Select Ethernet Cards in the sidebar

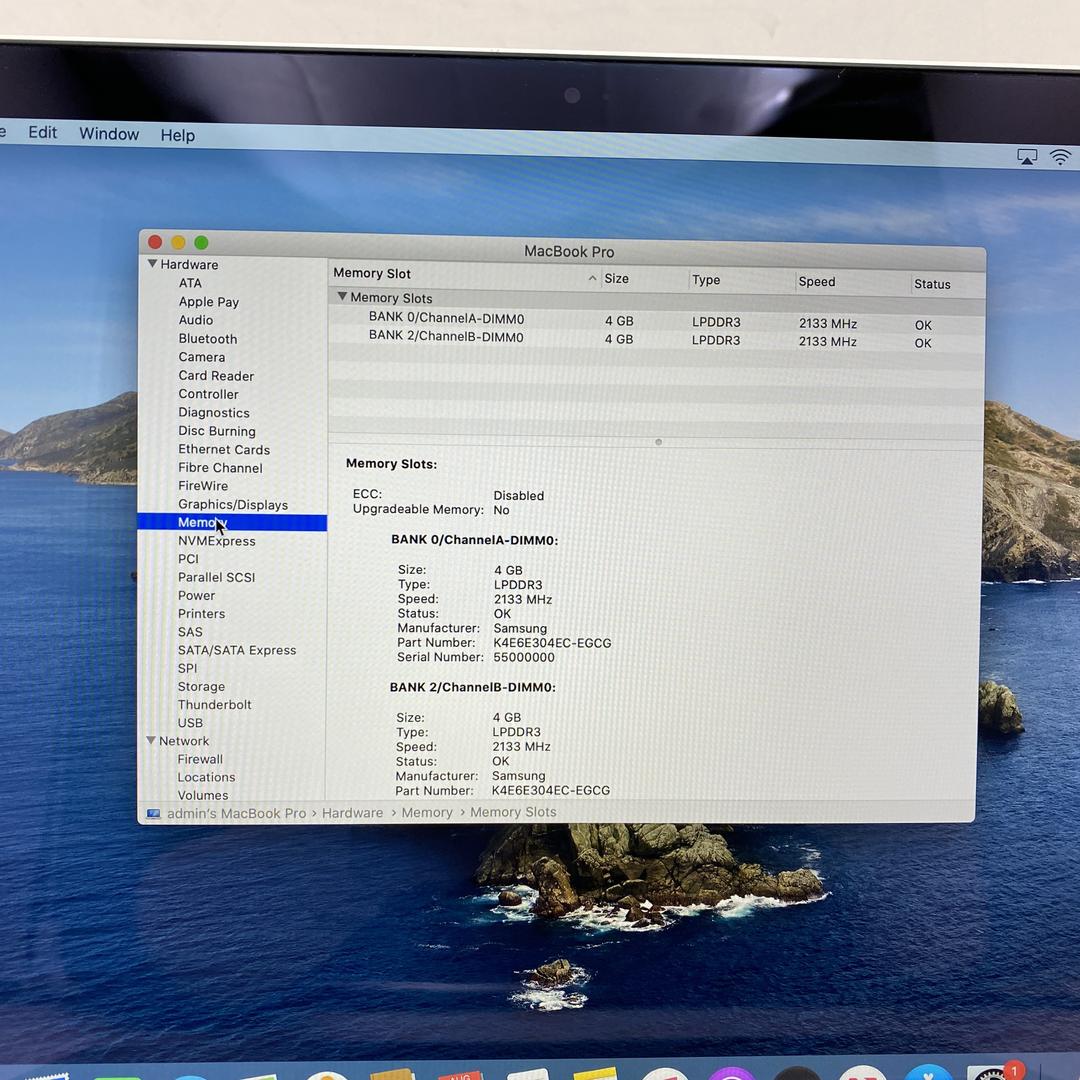(x=224, y=450)
